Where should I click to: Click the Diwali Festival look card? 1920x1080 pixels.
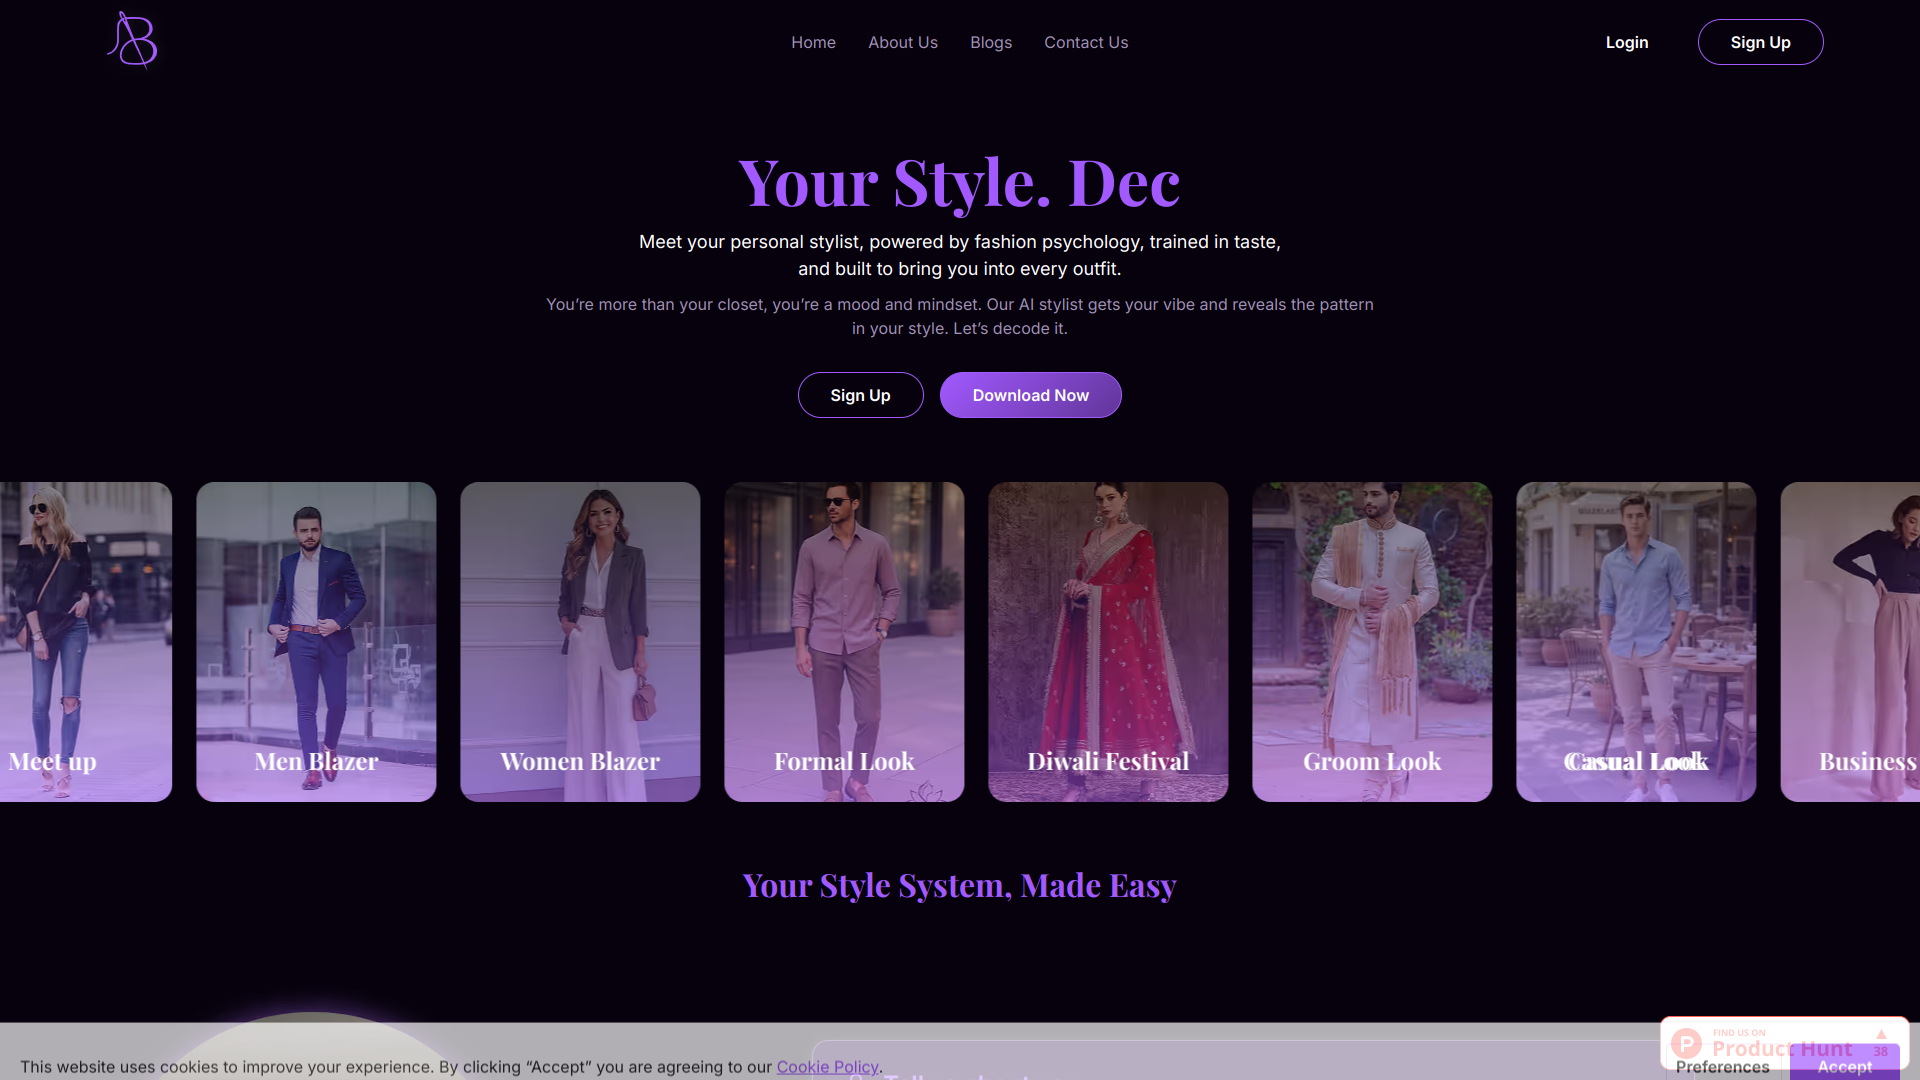coord(1108,641)
